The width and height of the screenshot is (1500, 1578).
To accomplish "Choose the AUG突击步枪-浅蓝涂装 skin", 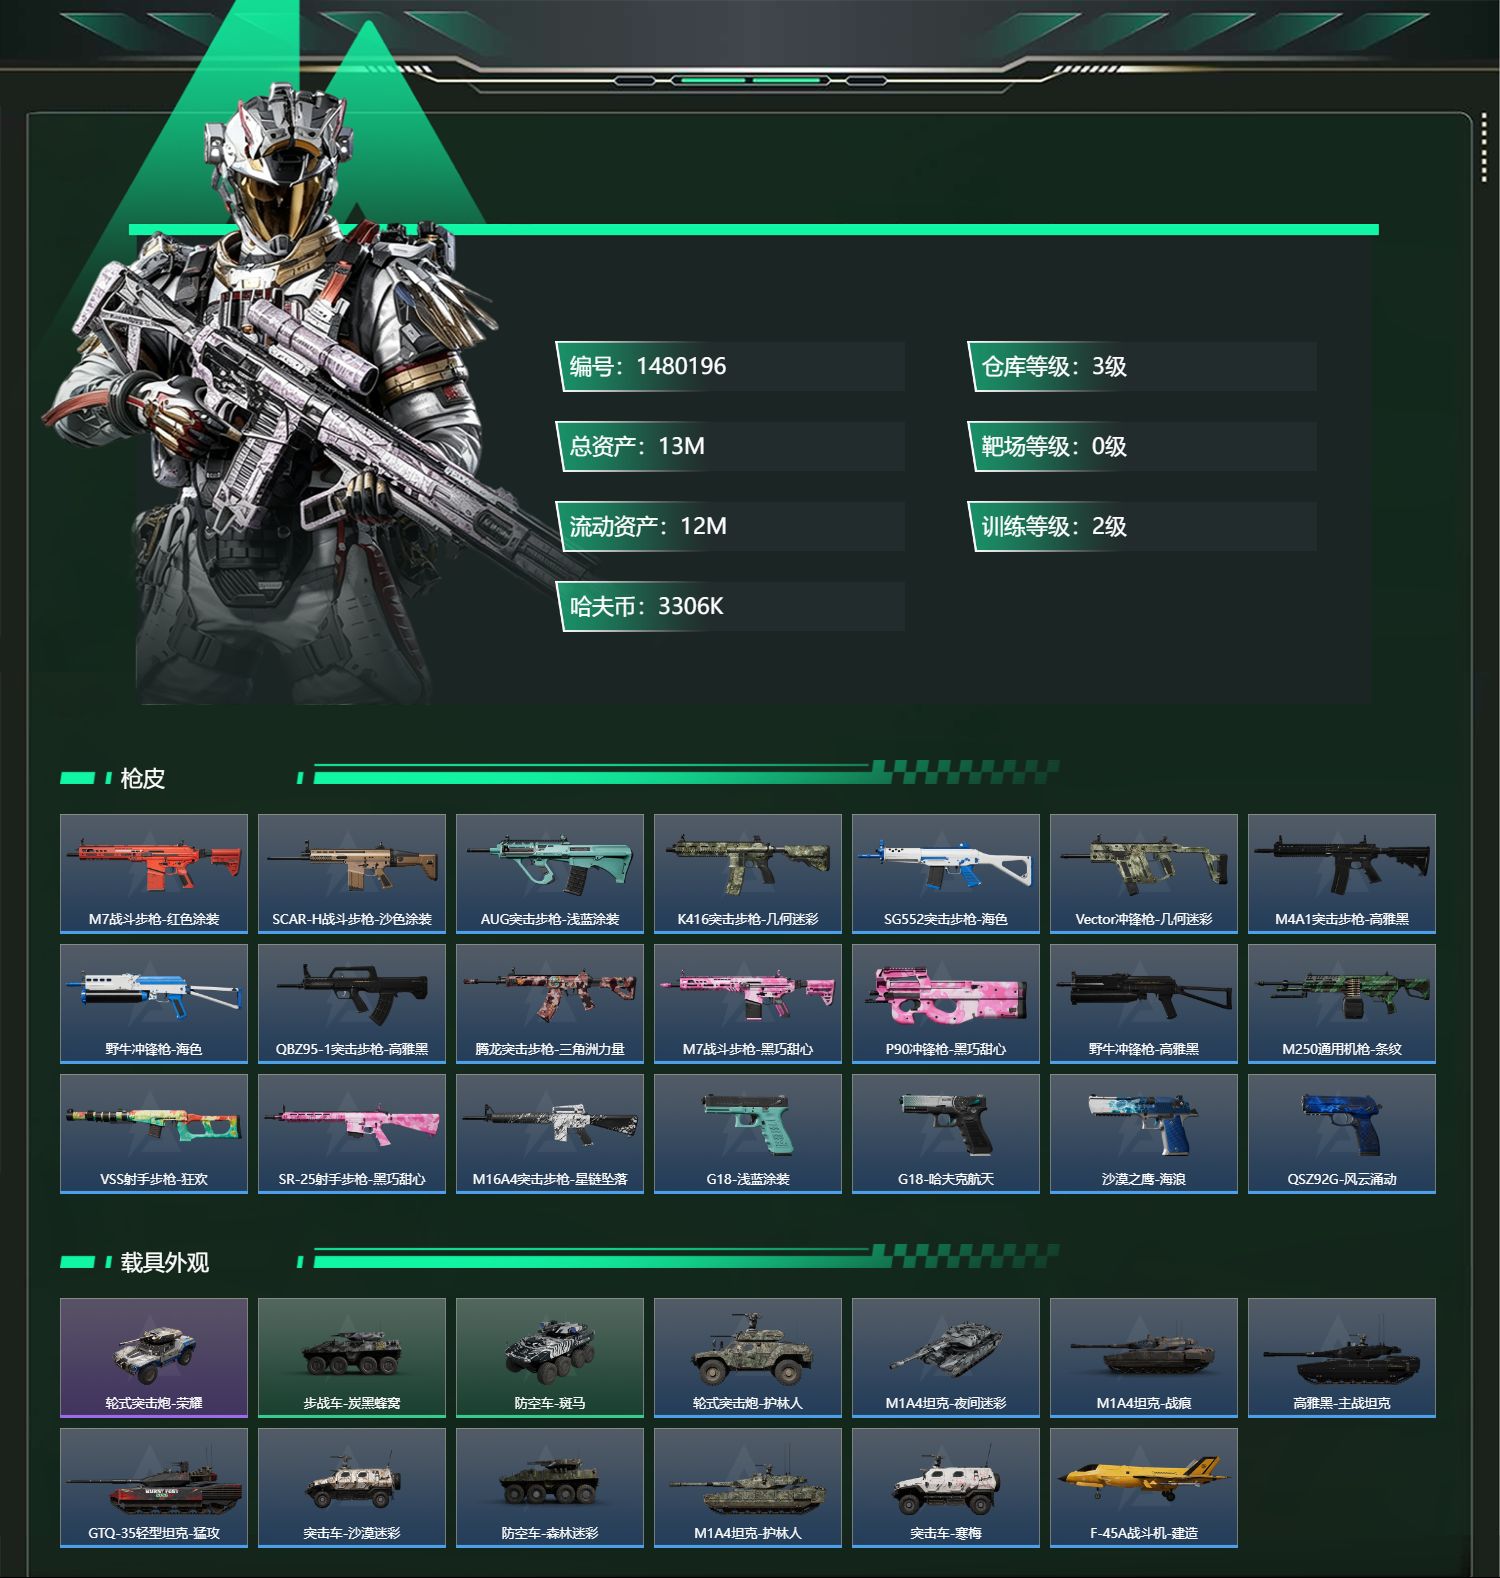I will coord(550,874).
